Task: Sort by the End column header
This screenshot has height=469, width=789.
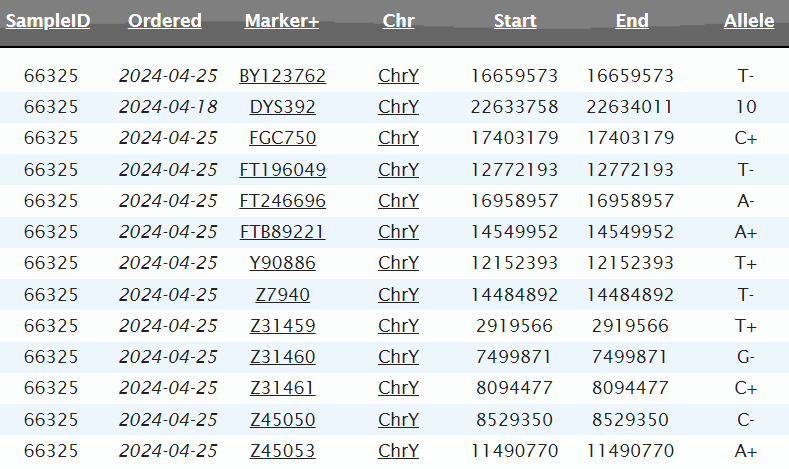Action: pos(631,21)
